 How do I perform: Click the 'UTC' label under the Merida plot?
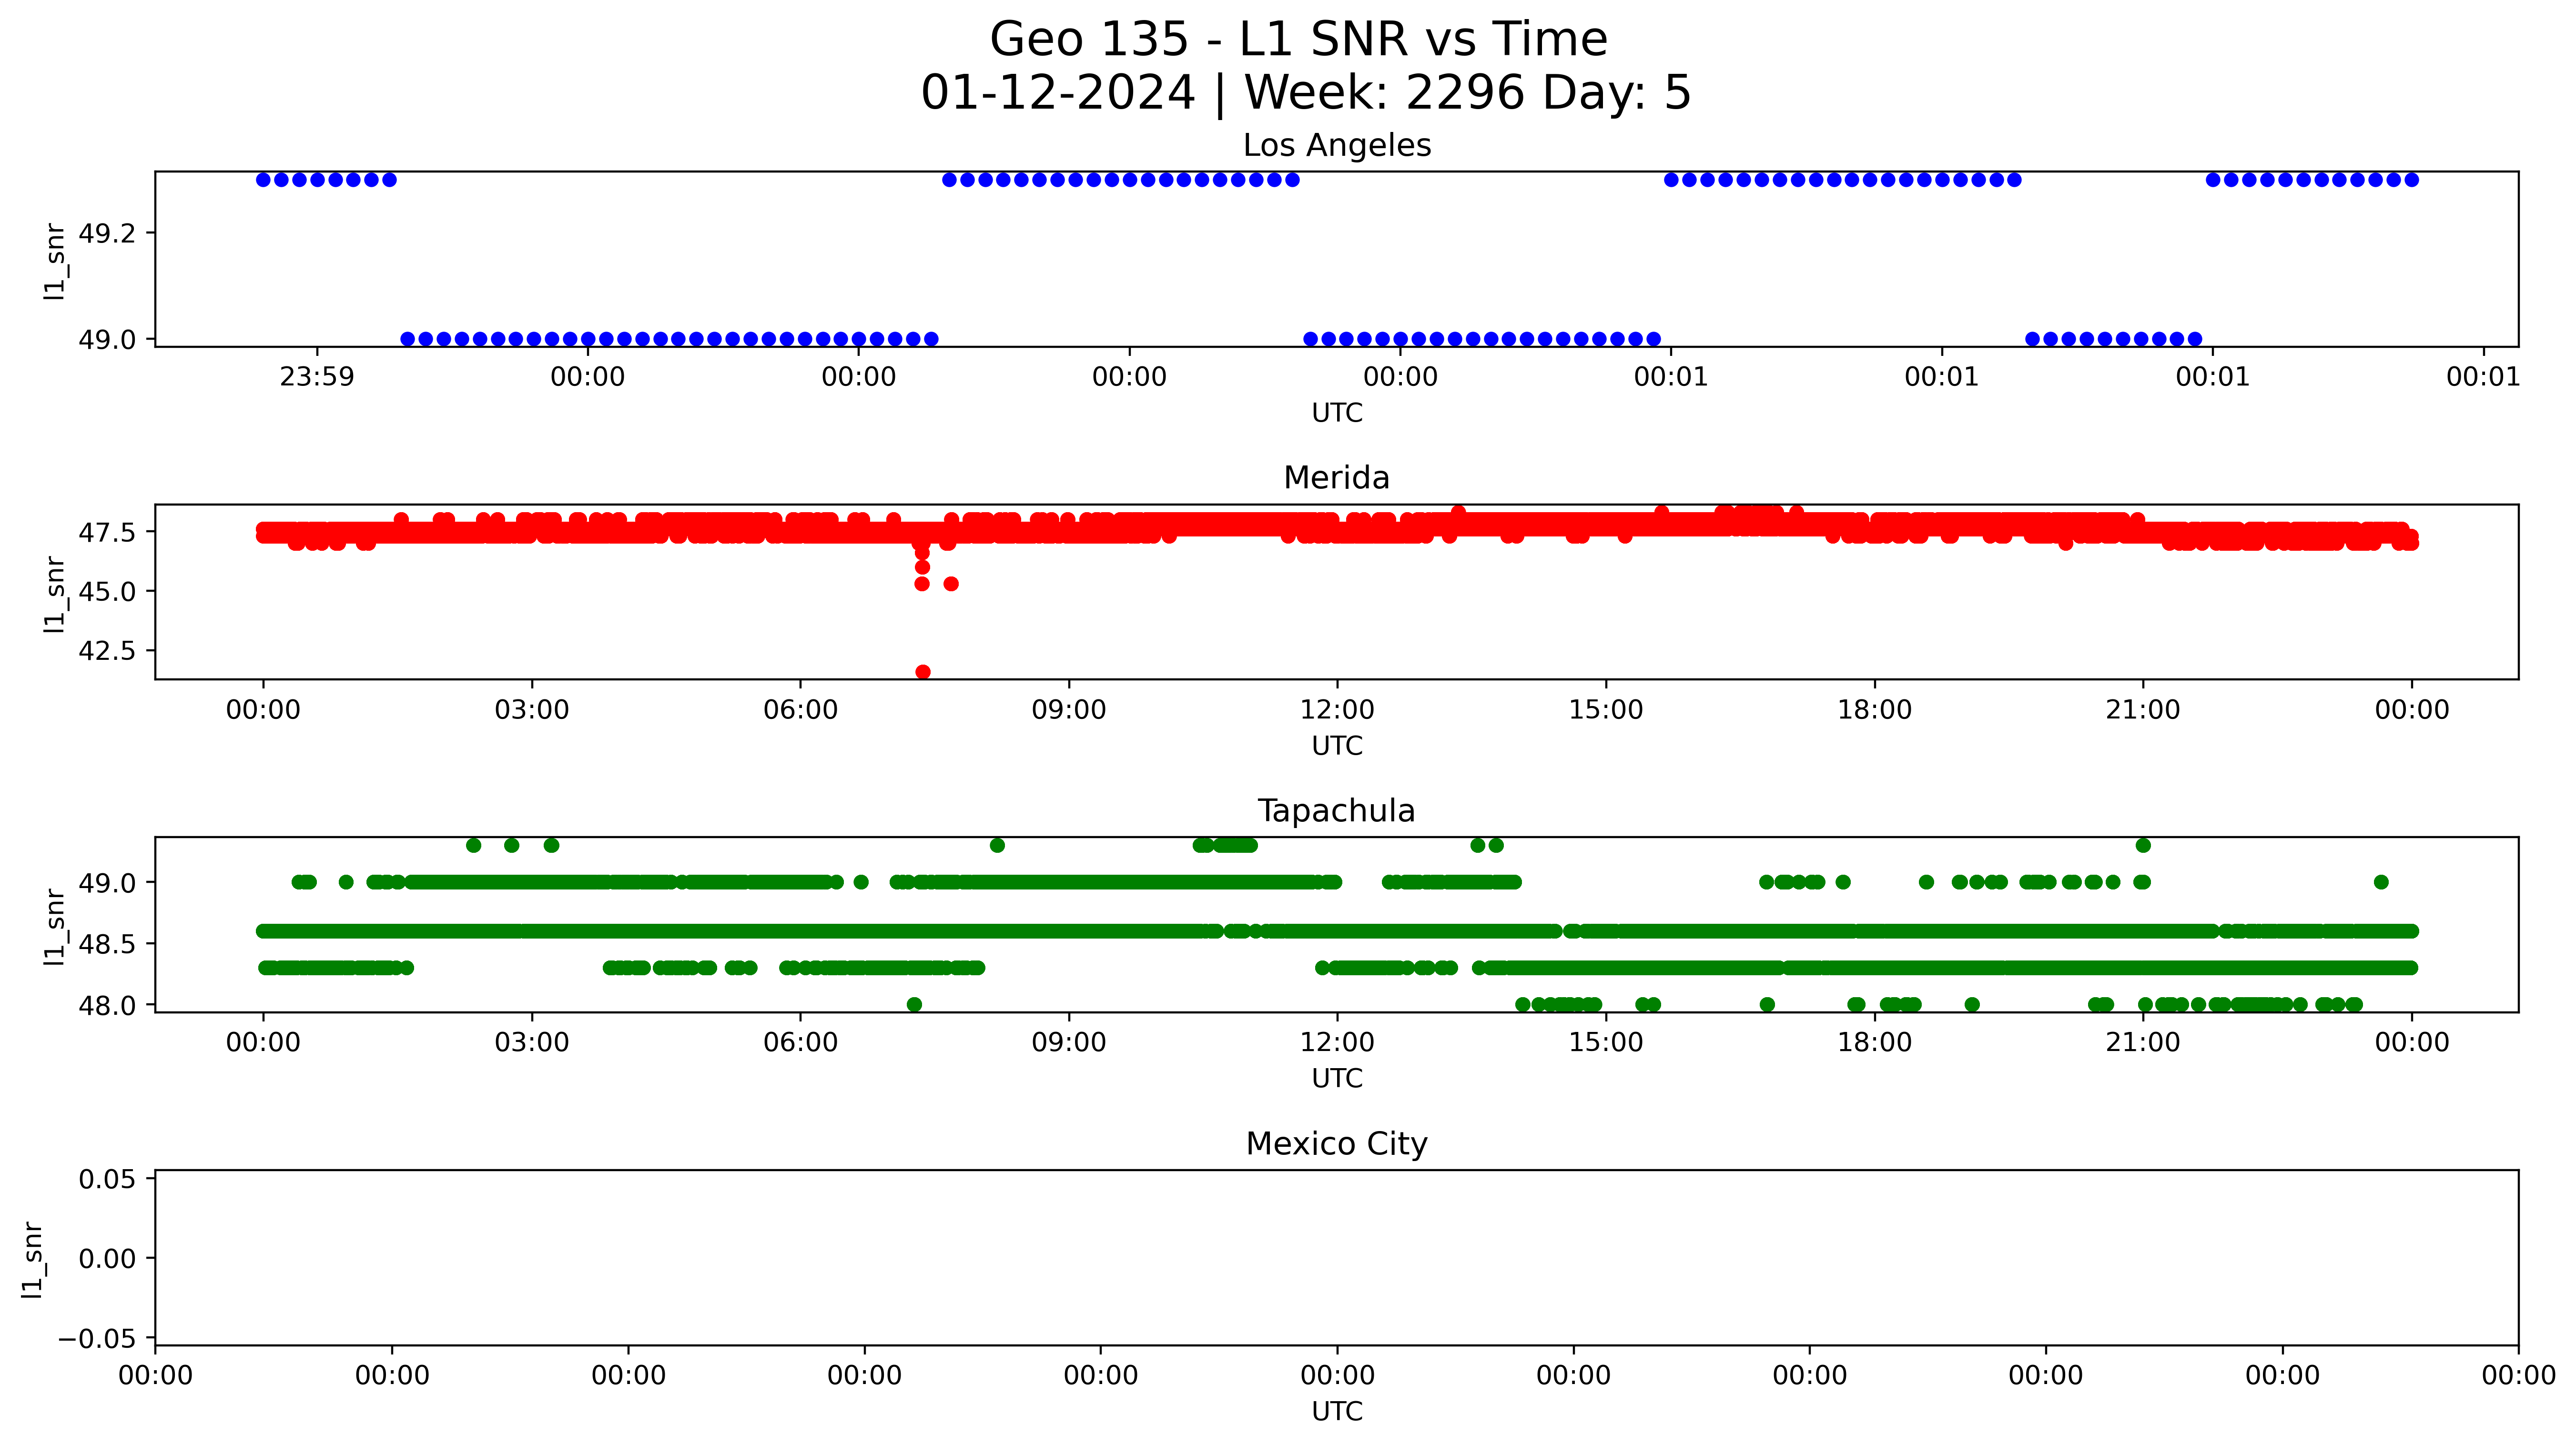1337,746
